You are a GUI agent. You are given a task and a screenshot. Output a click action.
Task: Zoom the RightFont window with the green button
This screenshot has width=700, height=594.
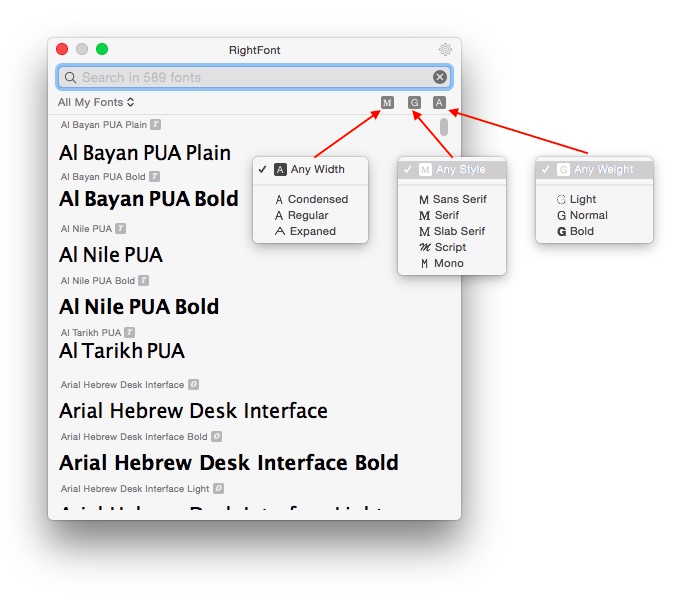pos(102,49)
